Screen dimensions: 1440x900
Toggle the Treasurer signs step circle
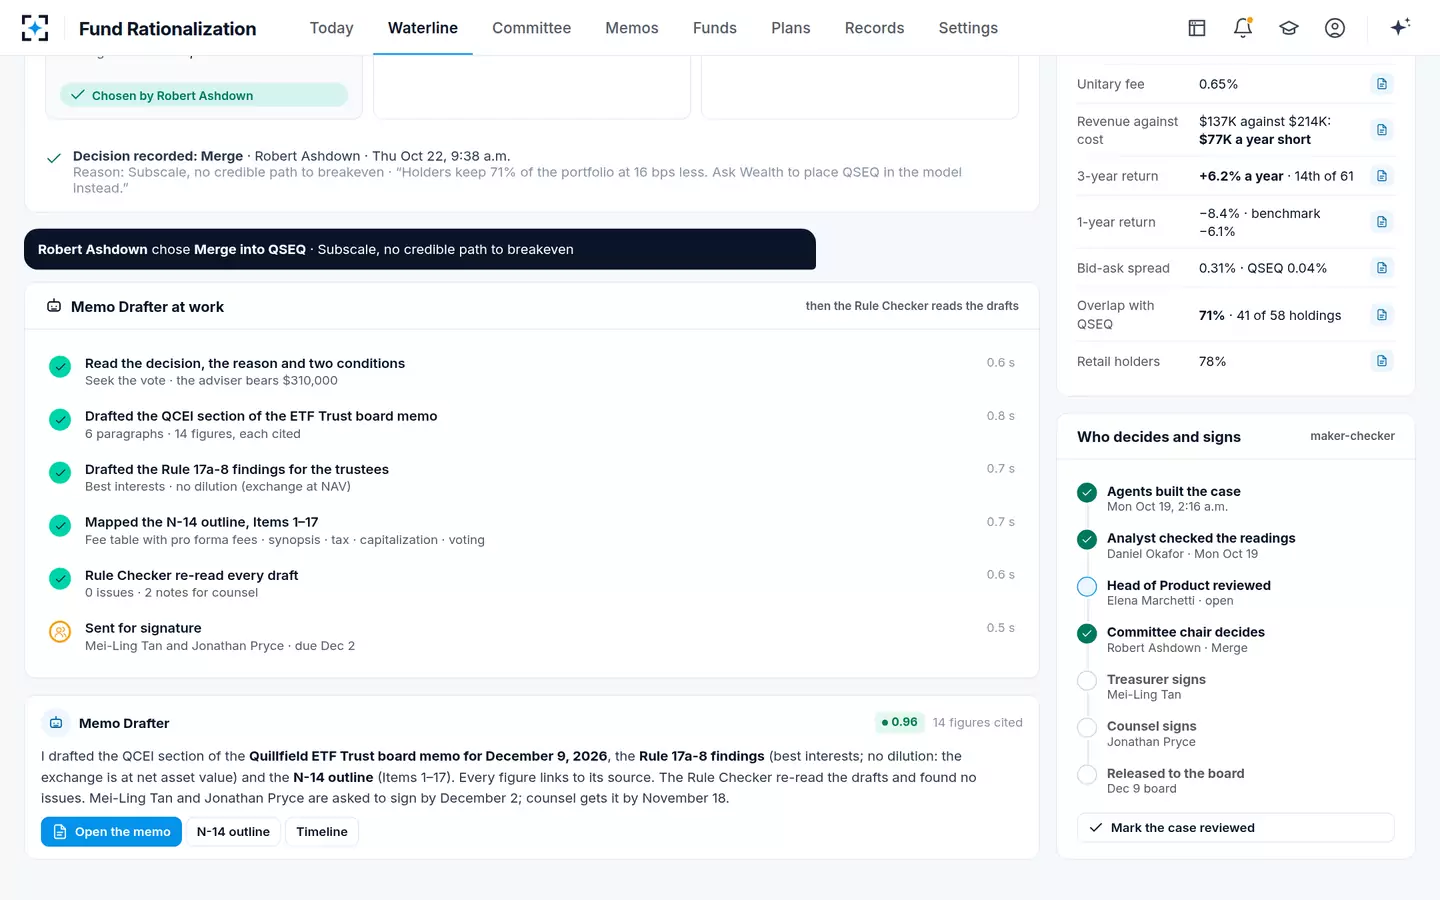[1087, 681]
